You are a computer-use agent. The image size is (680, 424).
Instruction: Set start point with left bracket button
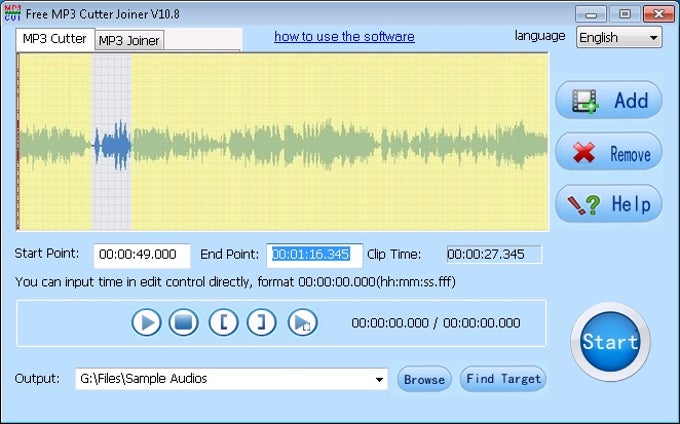point(223,322)
